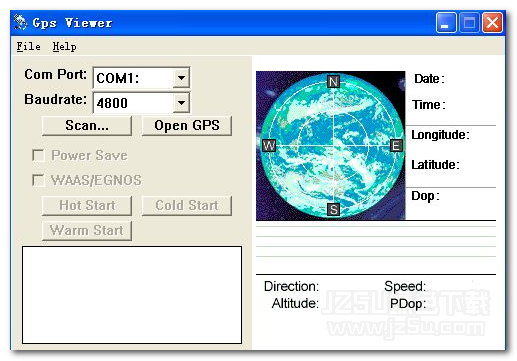The width and height of the screenshot is (517, 361).
Task: Click the Longitude: label
Action: pos(440,135)
